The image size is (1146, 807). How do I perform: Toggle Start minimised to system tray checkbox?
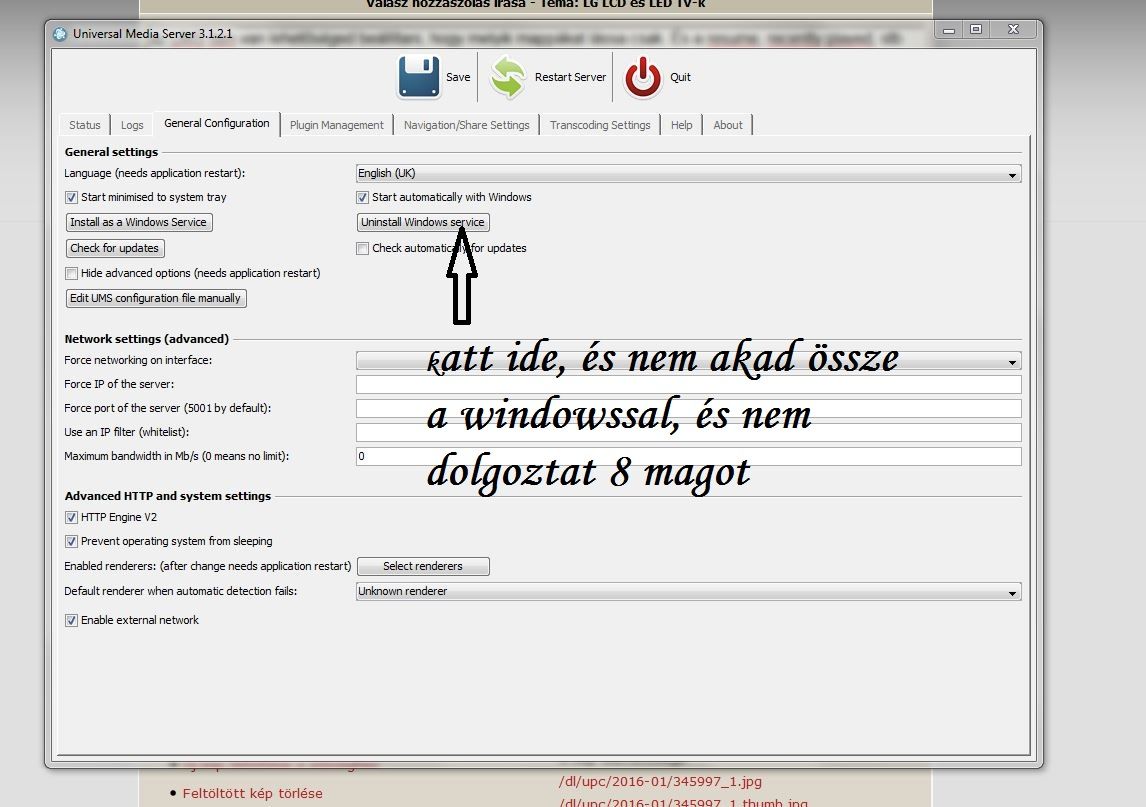[71, 197]
